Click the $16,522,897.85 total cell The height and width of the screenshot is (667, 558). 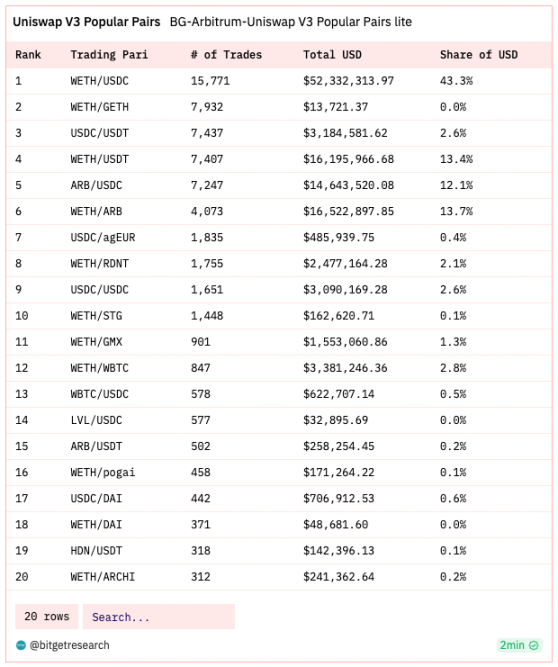(x=348, y=211)
